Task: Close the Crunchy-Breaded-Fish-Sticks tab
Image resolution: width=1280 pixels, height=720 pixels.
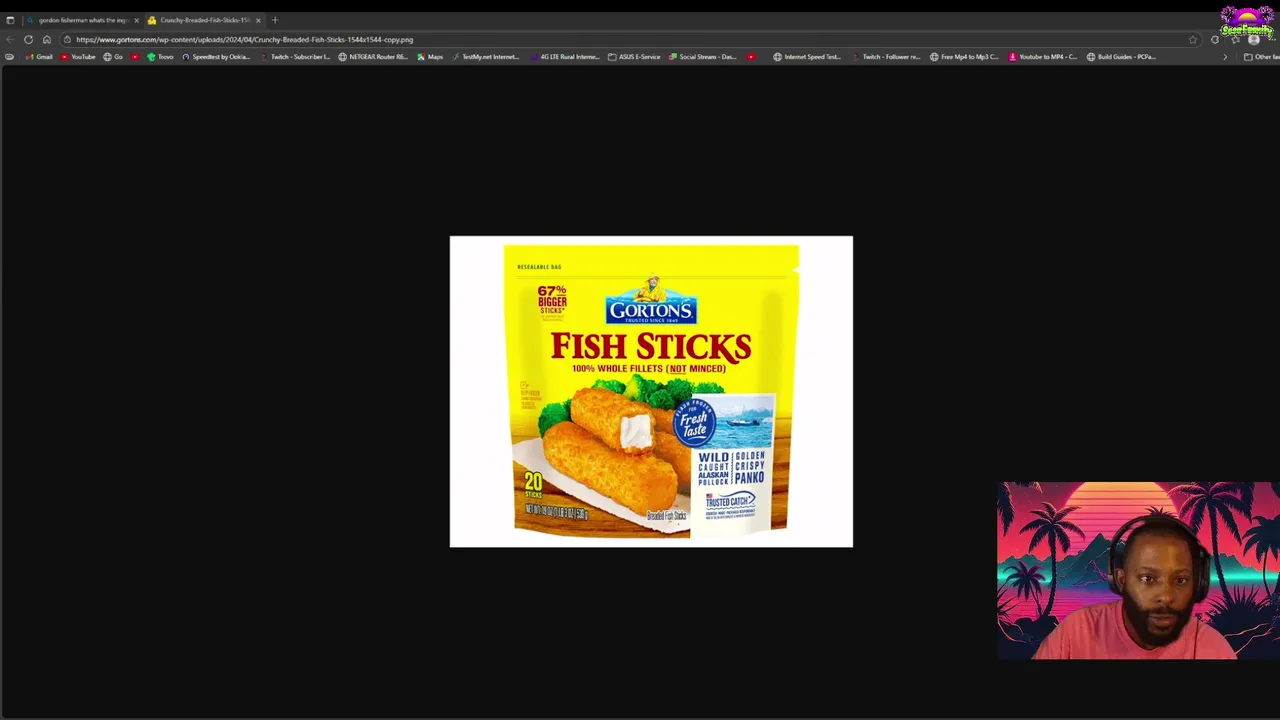Action: [x=258, y=20]
